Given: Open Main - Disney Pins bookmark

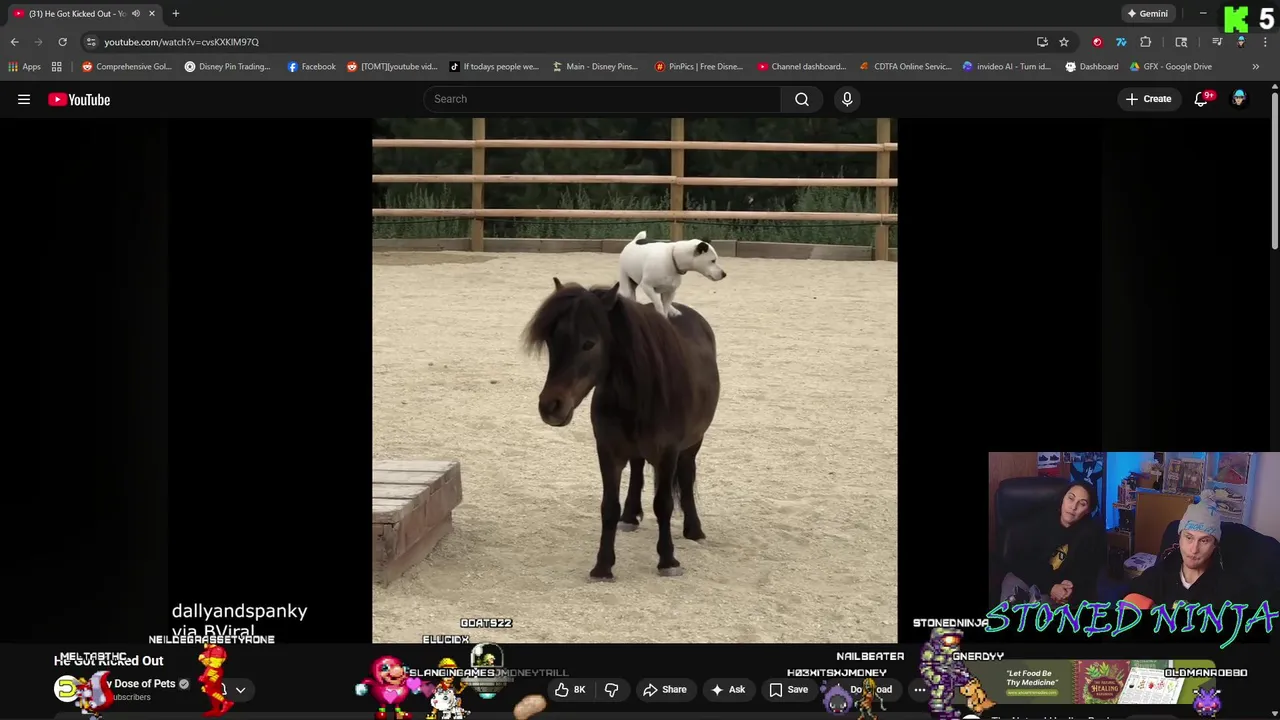Looking at the screenshot, I should point(595,67).
